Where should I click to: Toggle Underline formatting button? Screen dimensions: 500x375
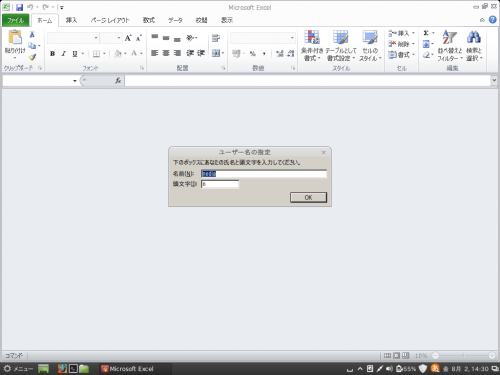(75, 53)
